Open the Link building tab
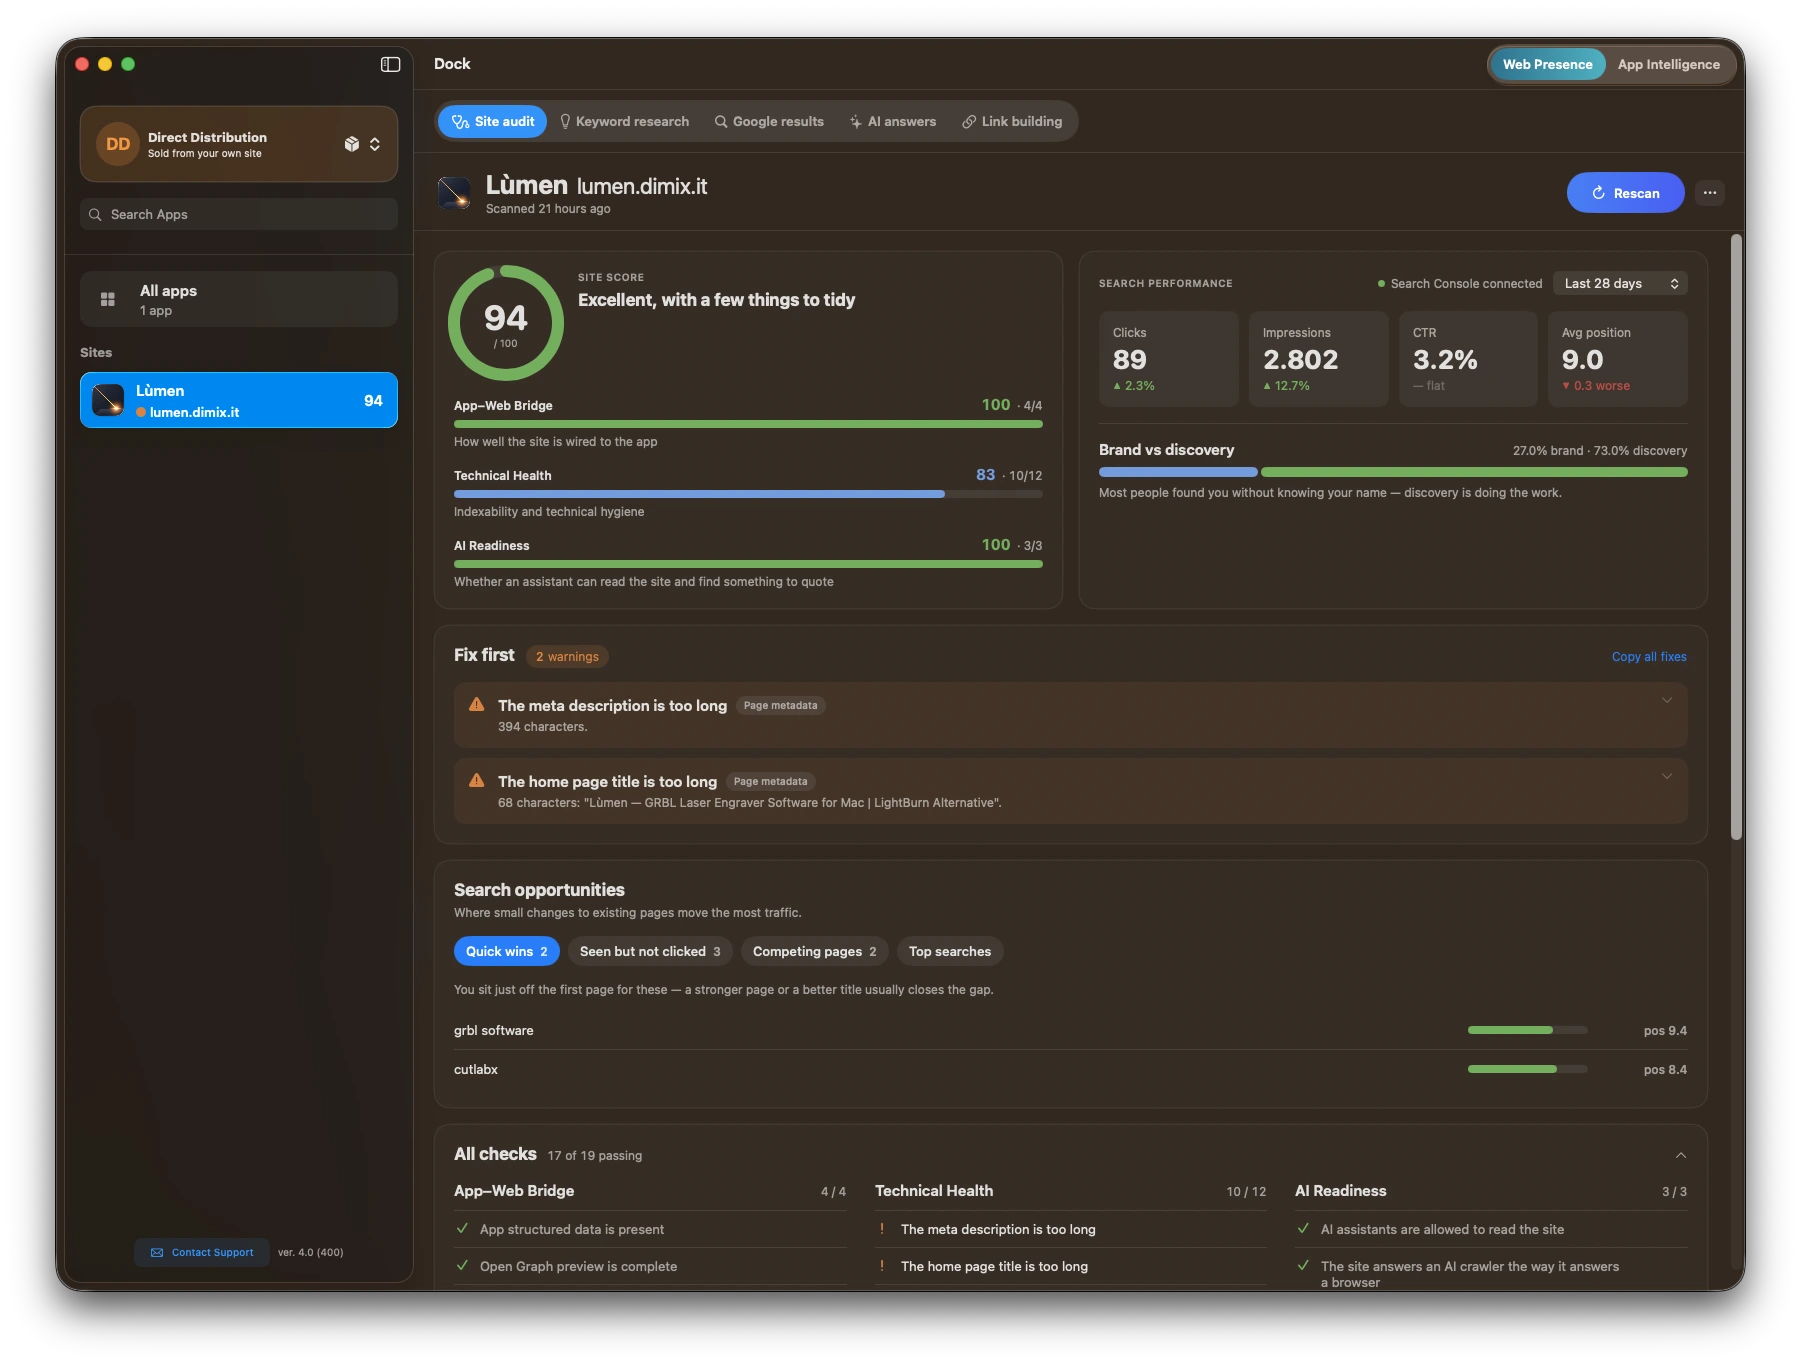Screen dimensions: 1801x1365 point(1012,121)
